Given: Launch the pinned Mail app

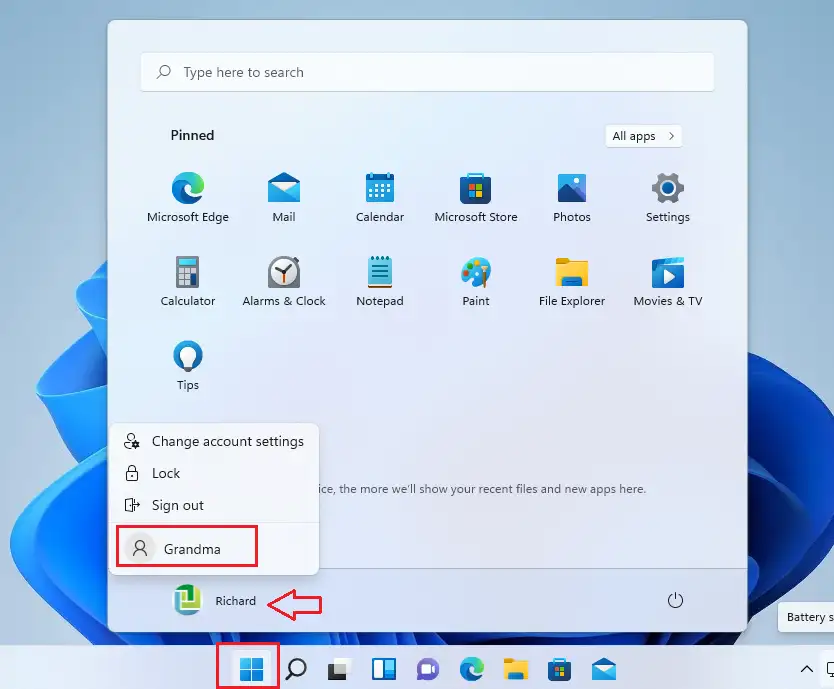Looking at the screenshot, I should [283, 197].
